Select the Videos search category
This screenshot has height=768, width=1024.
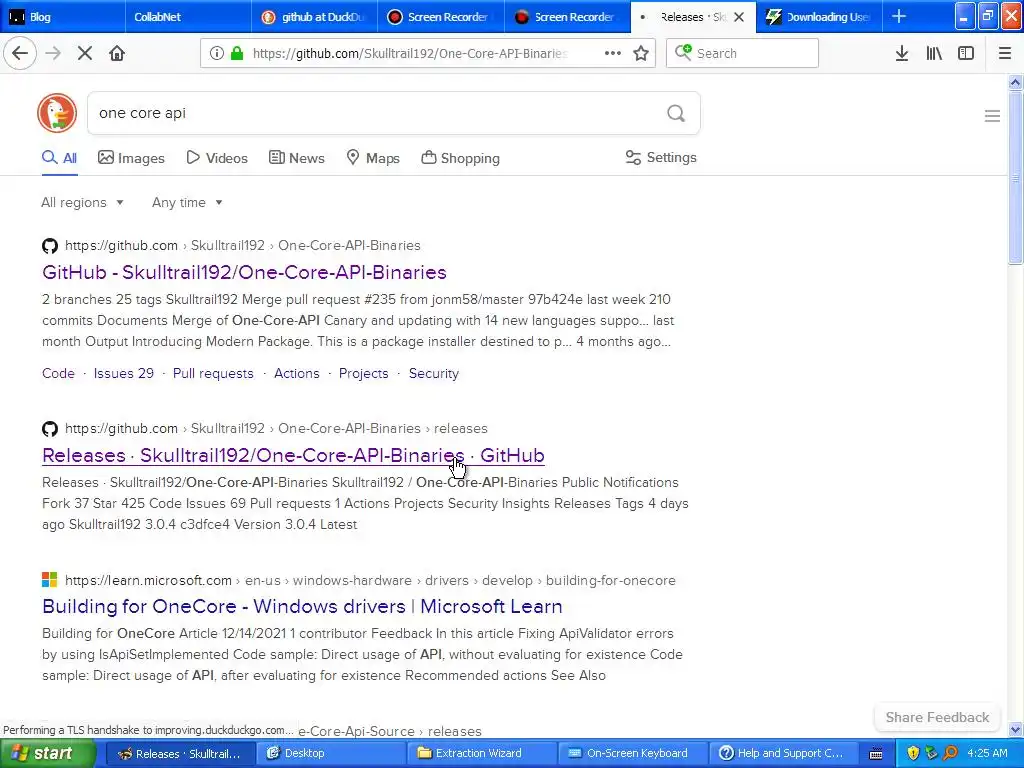click(217, 158)
